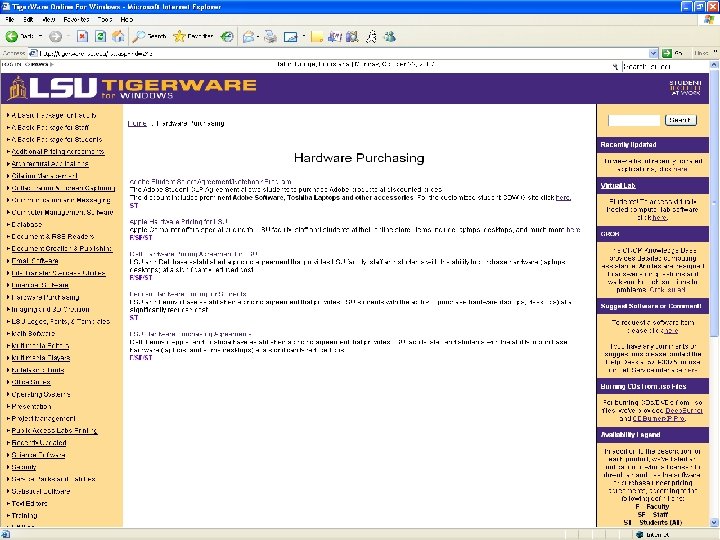The image size is (720, 540).
Task: Expand Database category in sidebar
Action: (27, 225)
